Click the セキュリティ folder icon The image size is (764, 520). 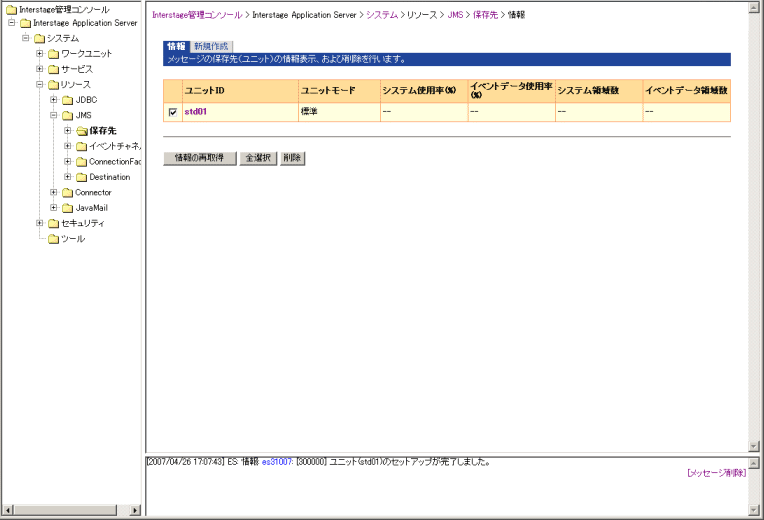click(x=54, y=224)
